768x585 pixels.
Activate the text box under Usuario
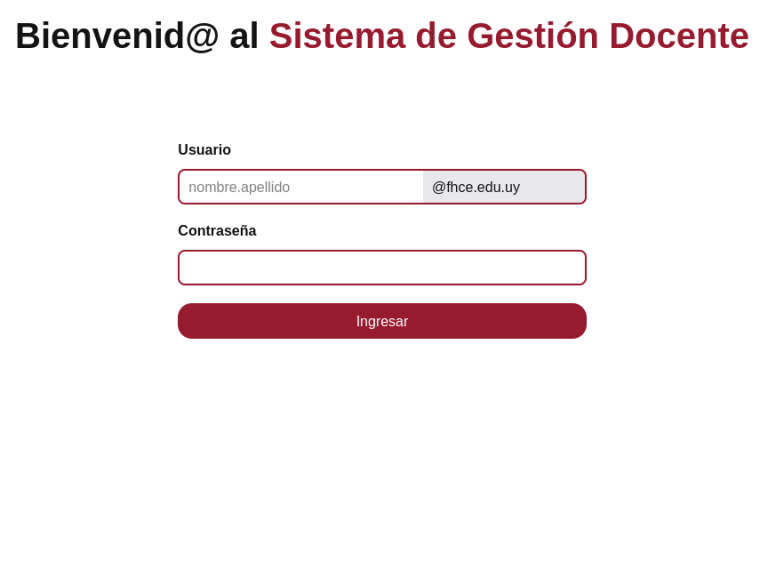(301, 187)
